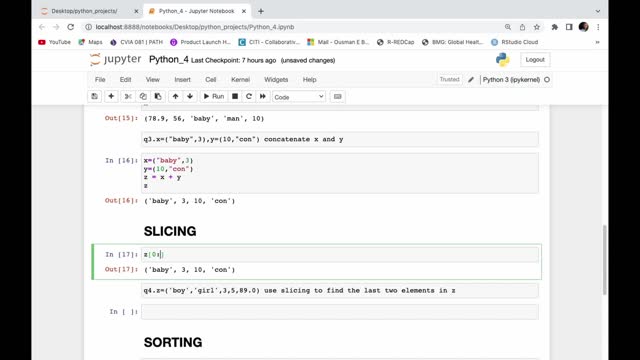Restart the kernel icon
The height and width of the screenshot is (360, 640).
click(x=249, y=97)
